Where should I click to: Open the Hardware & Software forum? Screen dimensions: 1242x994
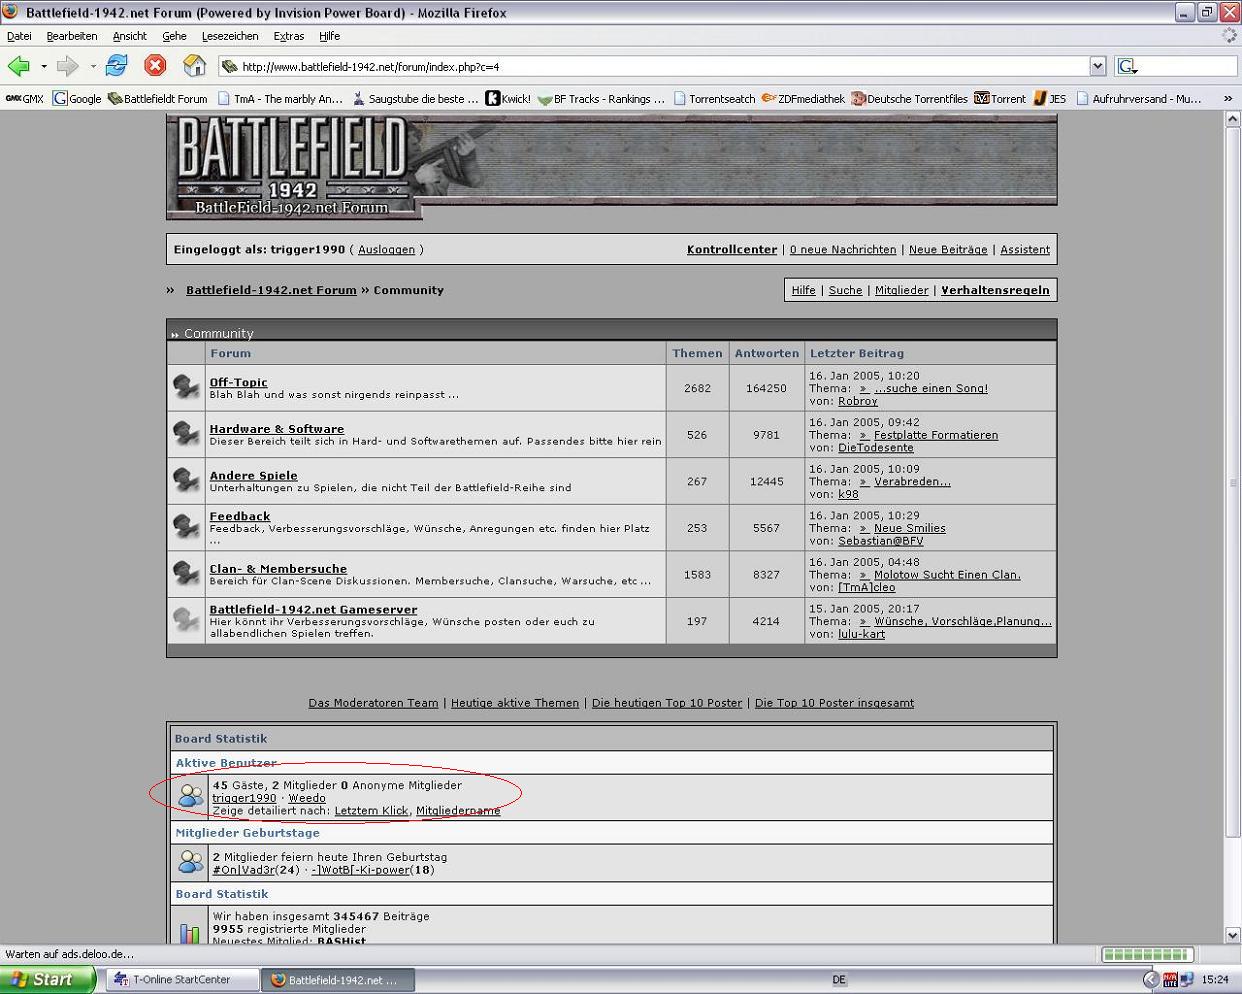277,429
